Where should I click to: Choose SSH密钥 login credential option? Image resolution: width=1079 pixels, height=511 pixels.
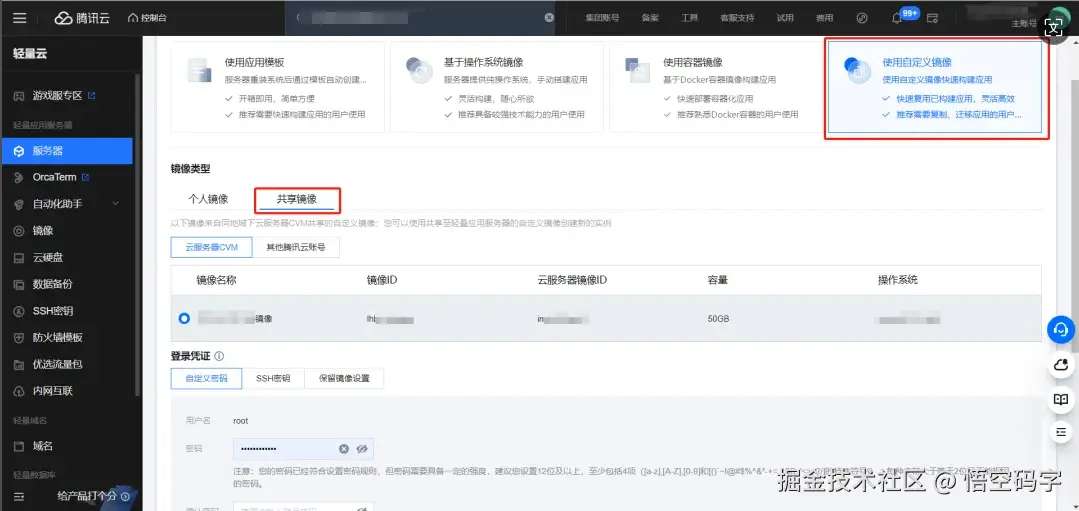click(273, 378)
